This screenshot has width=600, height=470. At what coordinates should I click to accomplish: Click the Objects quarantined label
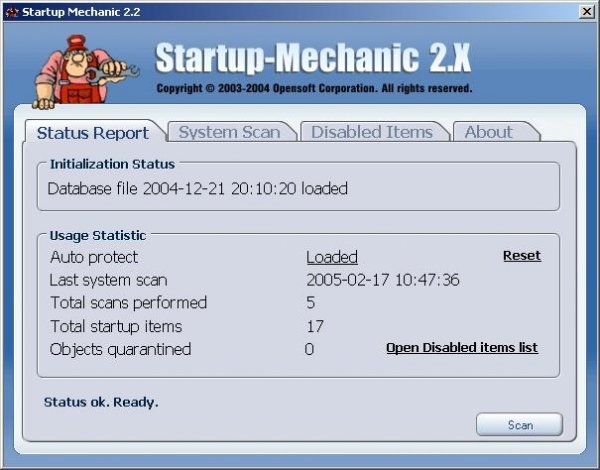click(x=121, y=349)
